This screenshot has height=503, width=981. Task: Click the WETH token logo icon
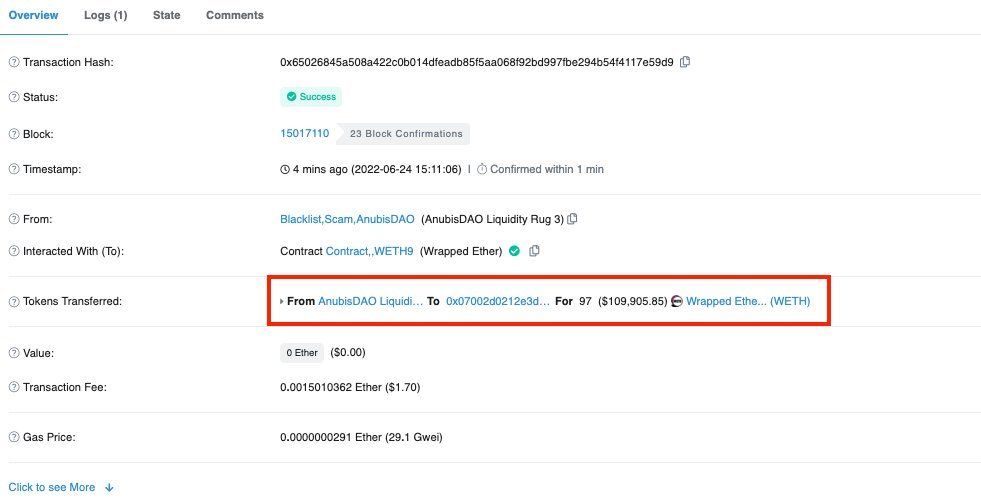coord(676,301)
